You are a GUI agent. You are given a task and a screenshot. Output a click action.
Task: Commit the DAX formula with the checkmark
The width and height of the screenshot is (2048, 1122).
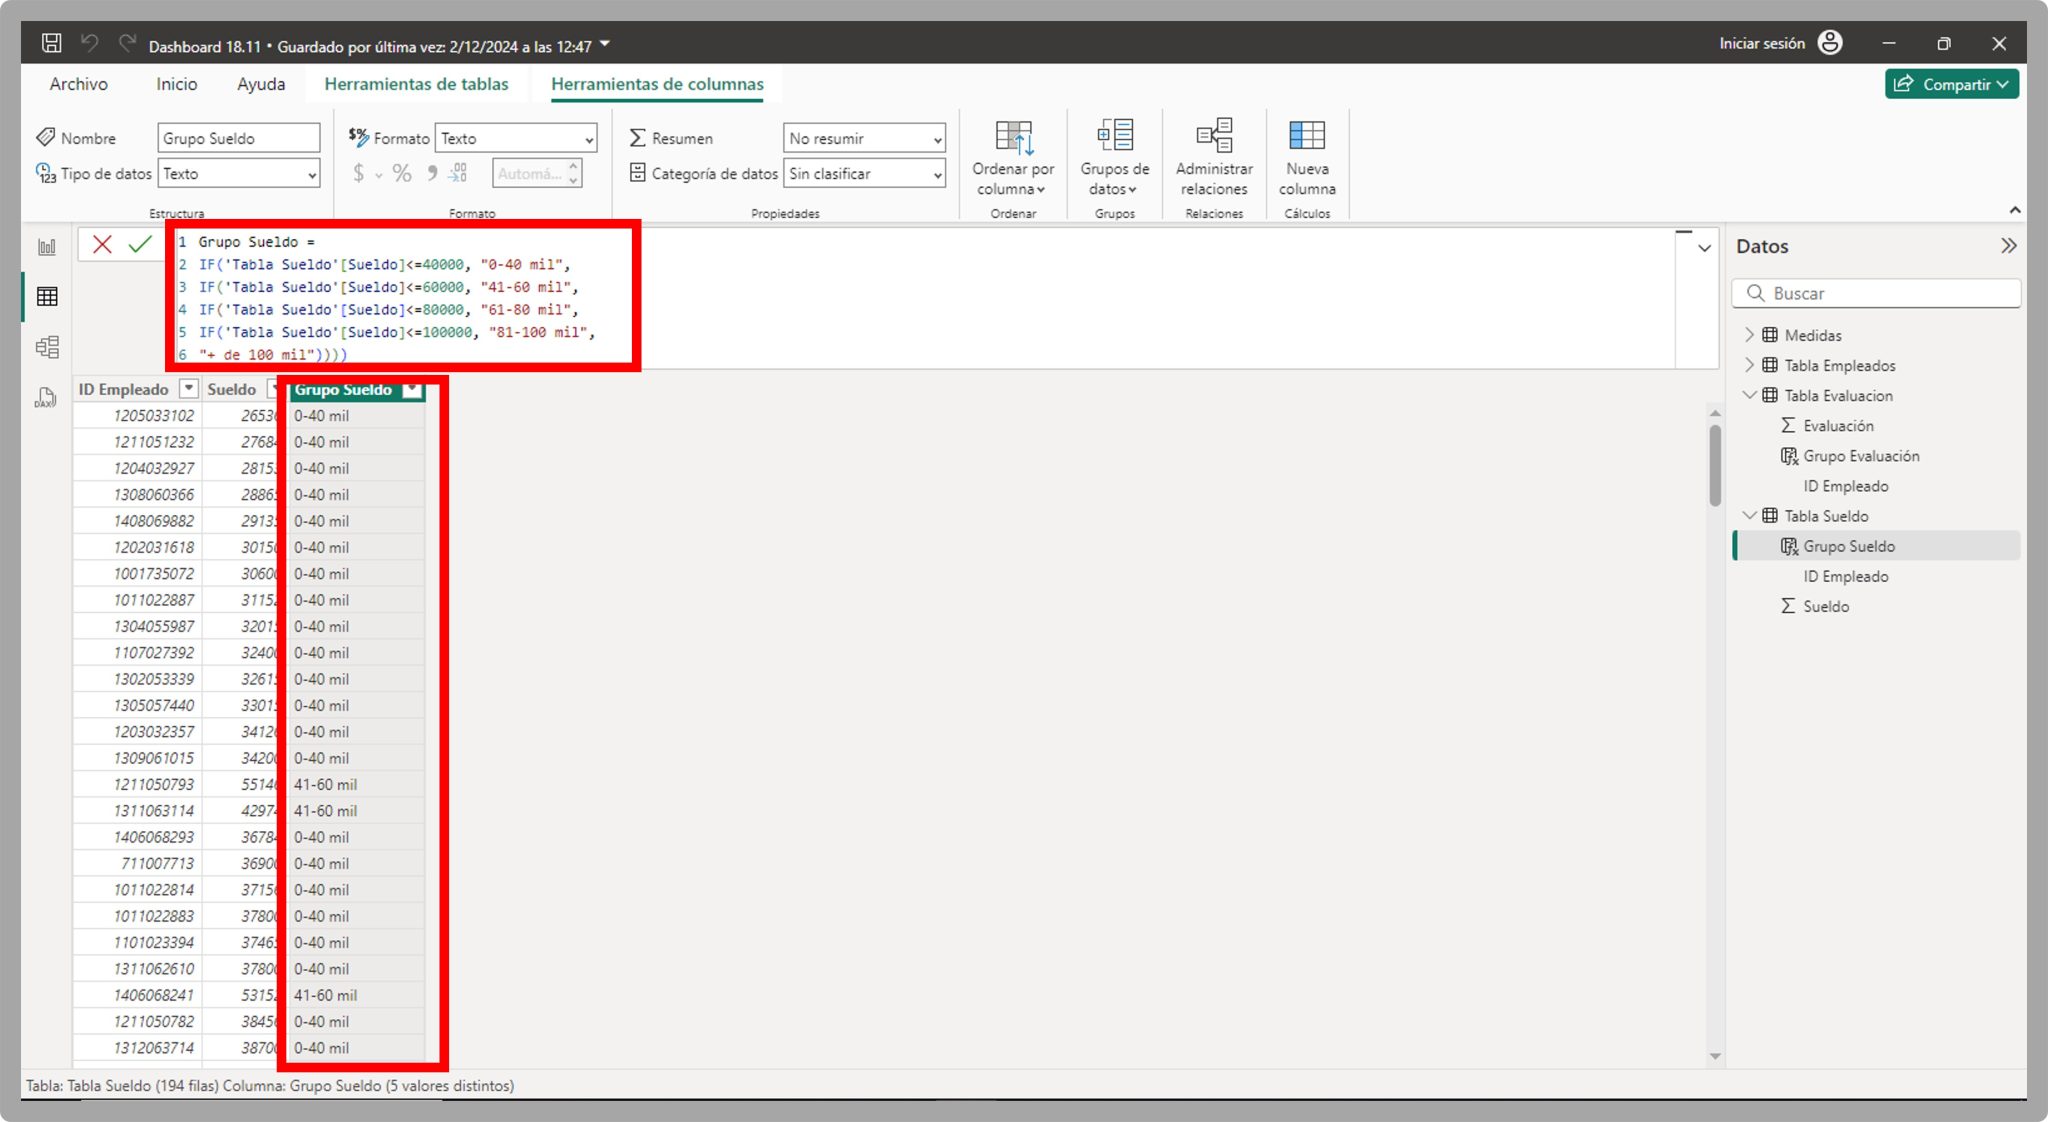[x=139, y=245]
